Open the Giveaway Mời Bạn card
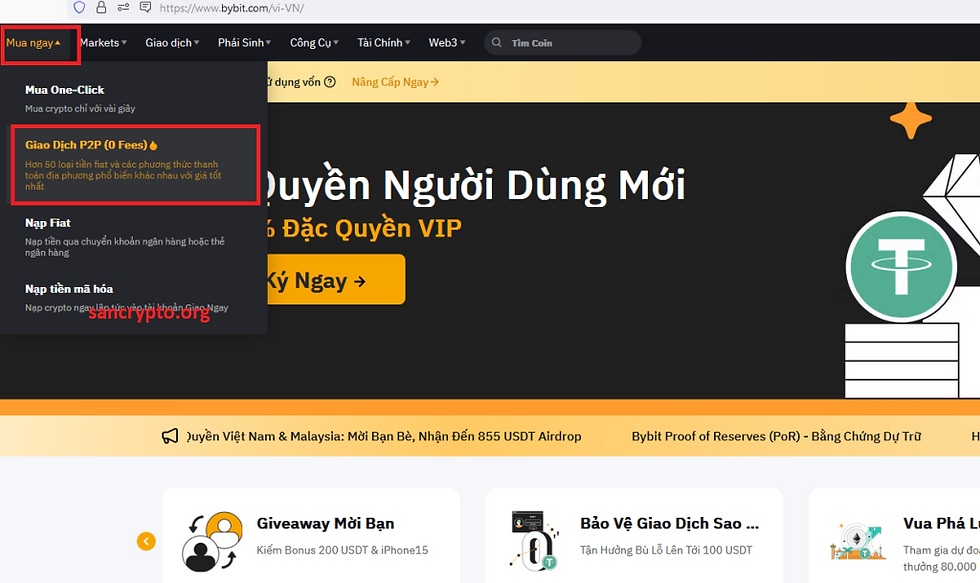Viewport: 980px width, 583px height. coord(311,536)
